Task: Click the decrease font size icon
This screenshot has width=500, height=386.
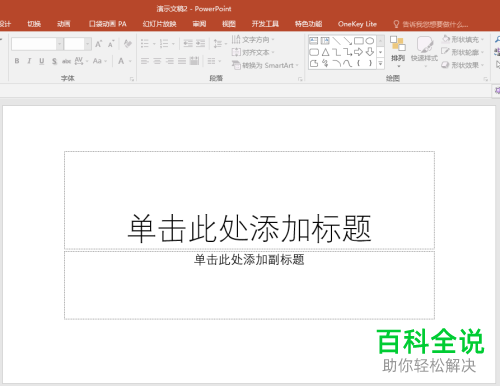Action: coord(111,44)
